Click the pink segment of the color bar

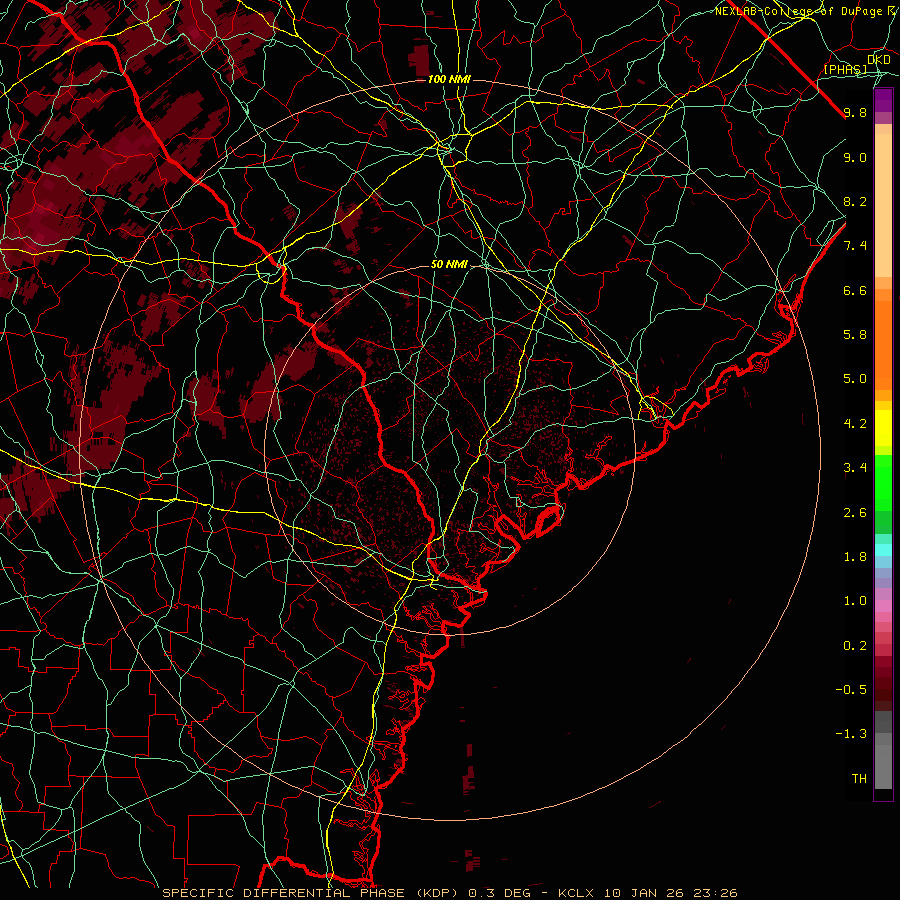[x=883, y=606]
